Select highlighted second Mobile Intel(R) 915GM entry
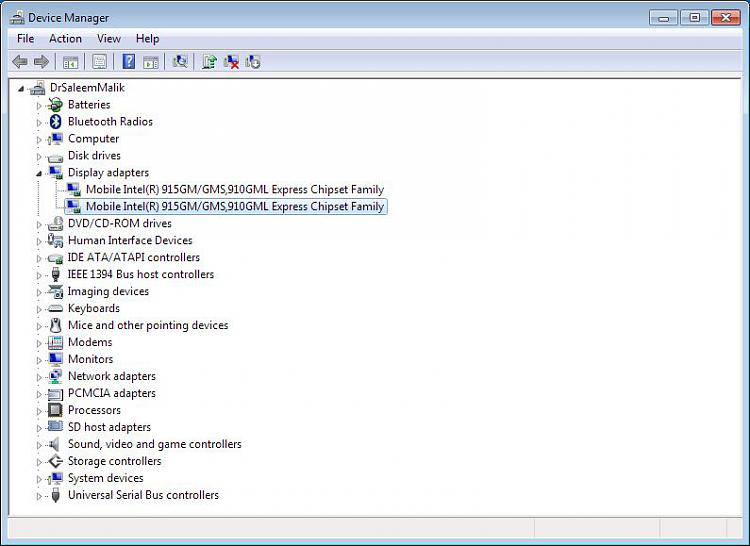This screenshot has height=546, width=750. (235, 207)
